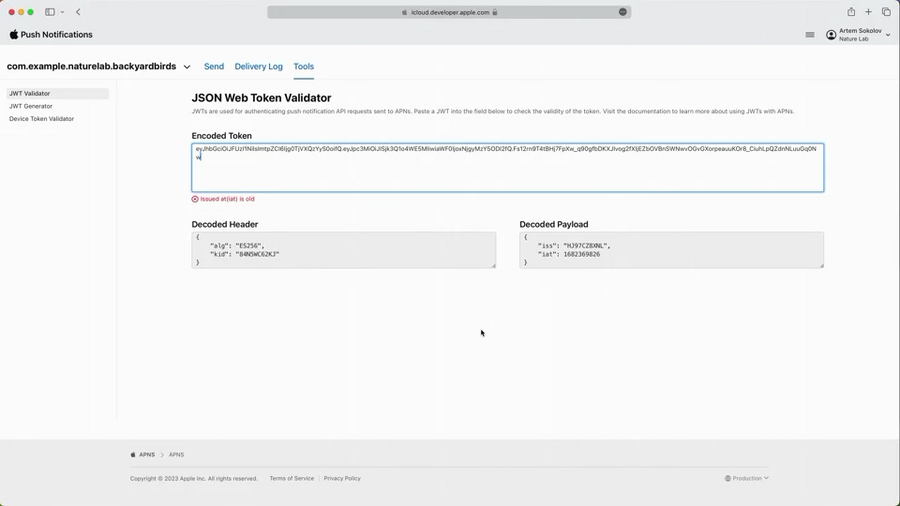The width and height of the screenshot is (900, 506).
Task: Click the chevron separator between the APNS breadcrumbs
Action: 162,455
